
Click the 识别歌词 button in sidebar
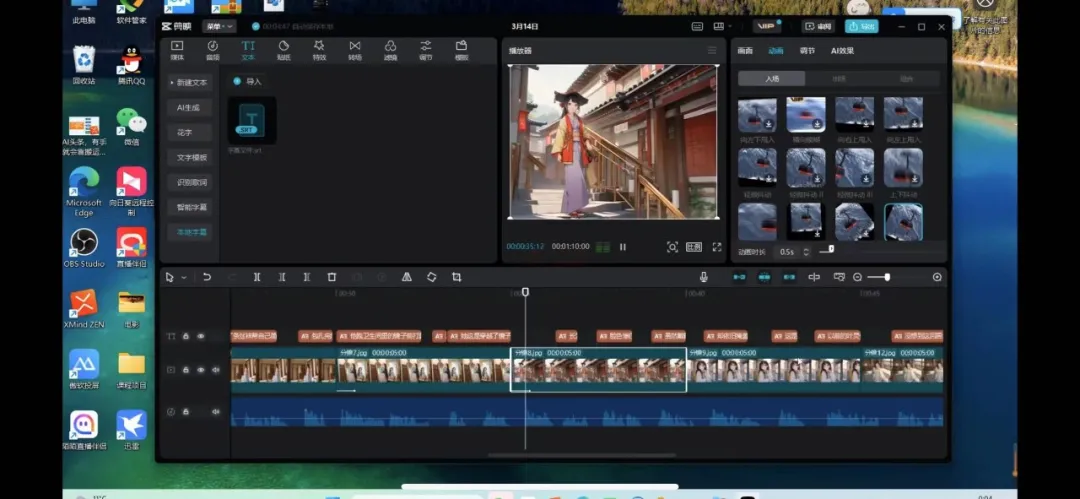[191, 182]
